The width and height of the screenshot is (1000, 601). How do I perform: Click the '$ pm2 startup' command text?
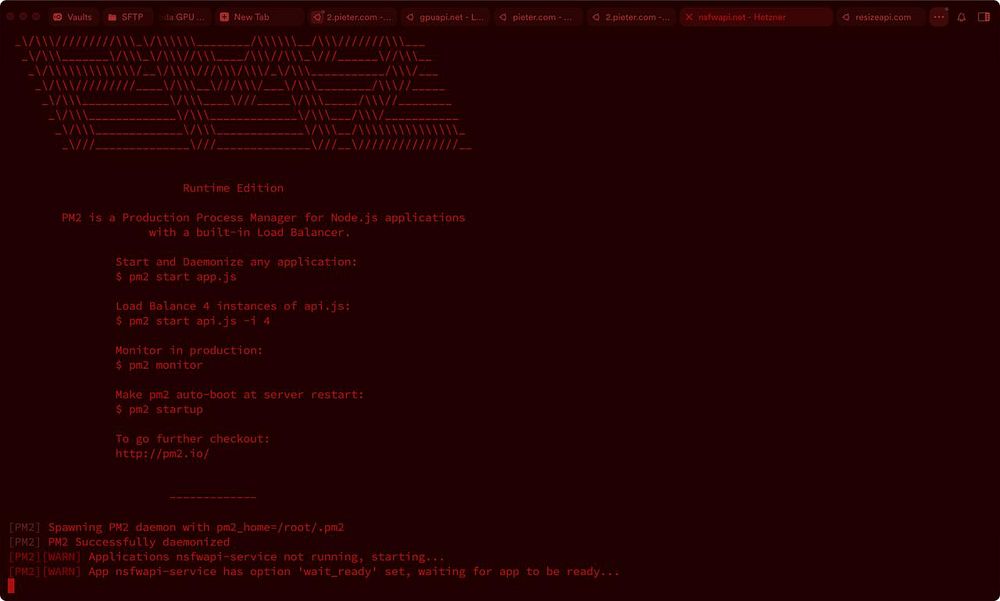click(159, 410)
